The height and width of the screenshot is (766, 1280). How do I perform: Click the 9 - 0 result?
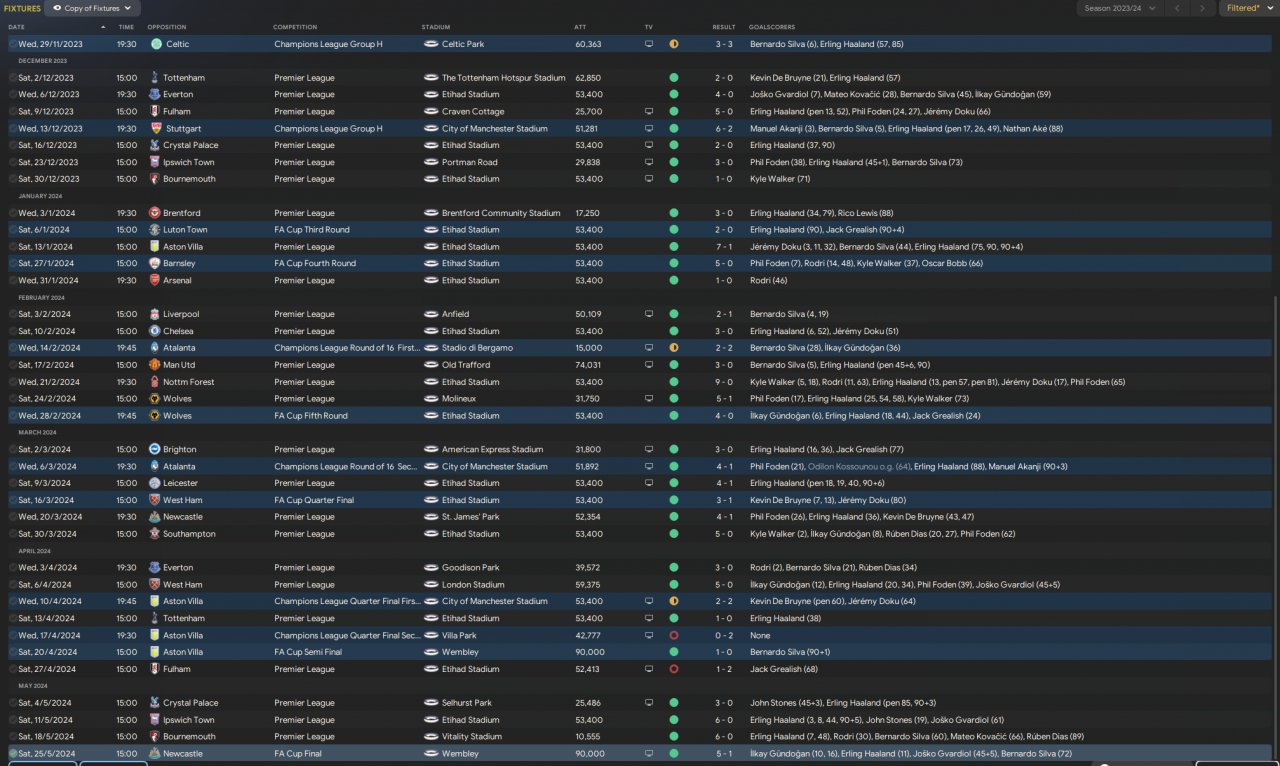tap(723, 382)
